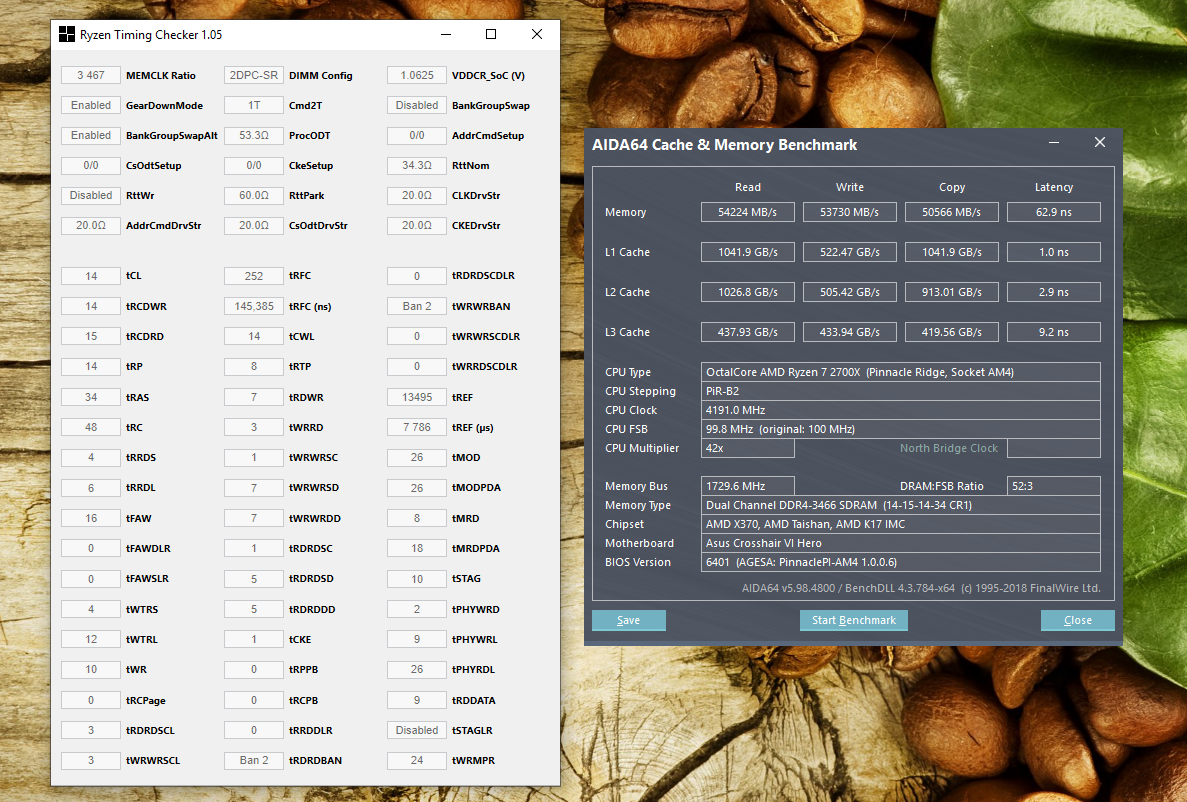1187x802 pixels.
Task: Click the Cmd2T value 1T
Action: coord(254,105)
